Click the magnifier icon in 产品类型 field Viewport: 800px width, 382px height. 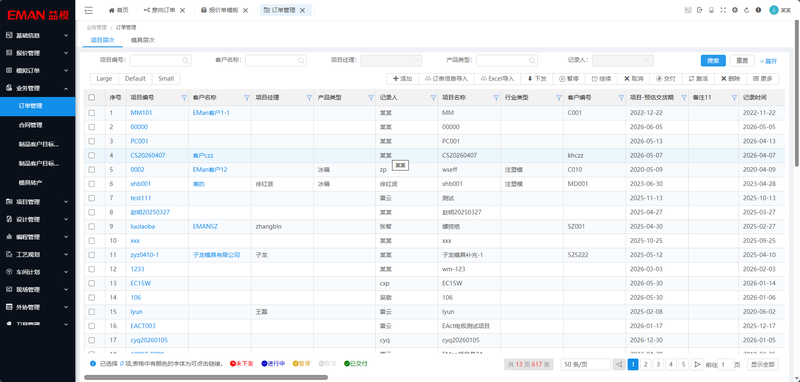532,60
